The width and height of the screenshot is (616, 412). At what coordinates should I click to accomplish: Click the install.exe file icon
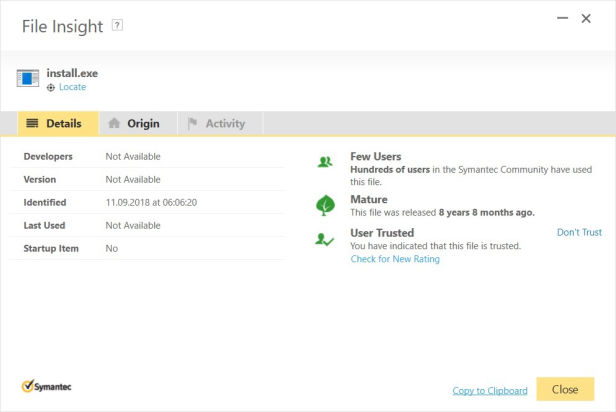28,78
